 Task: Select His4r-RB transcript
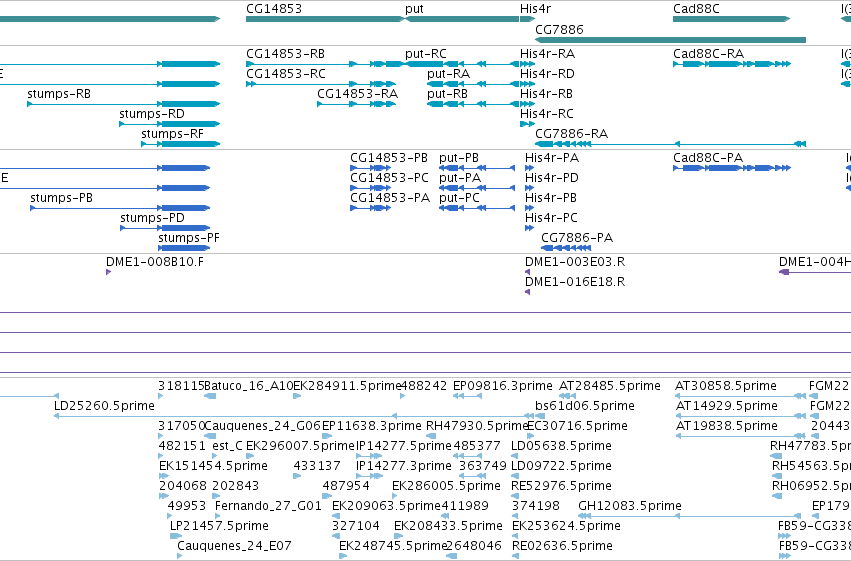point(528,104)
